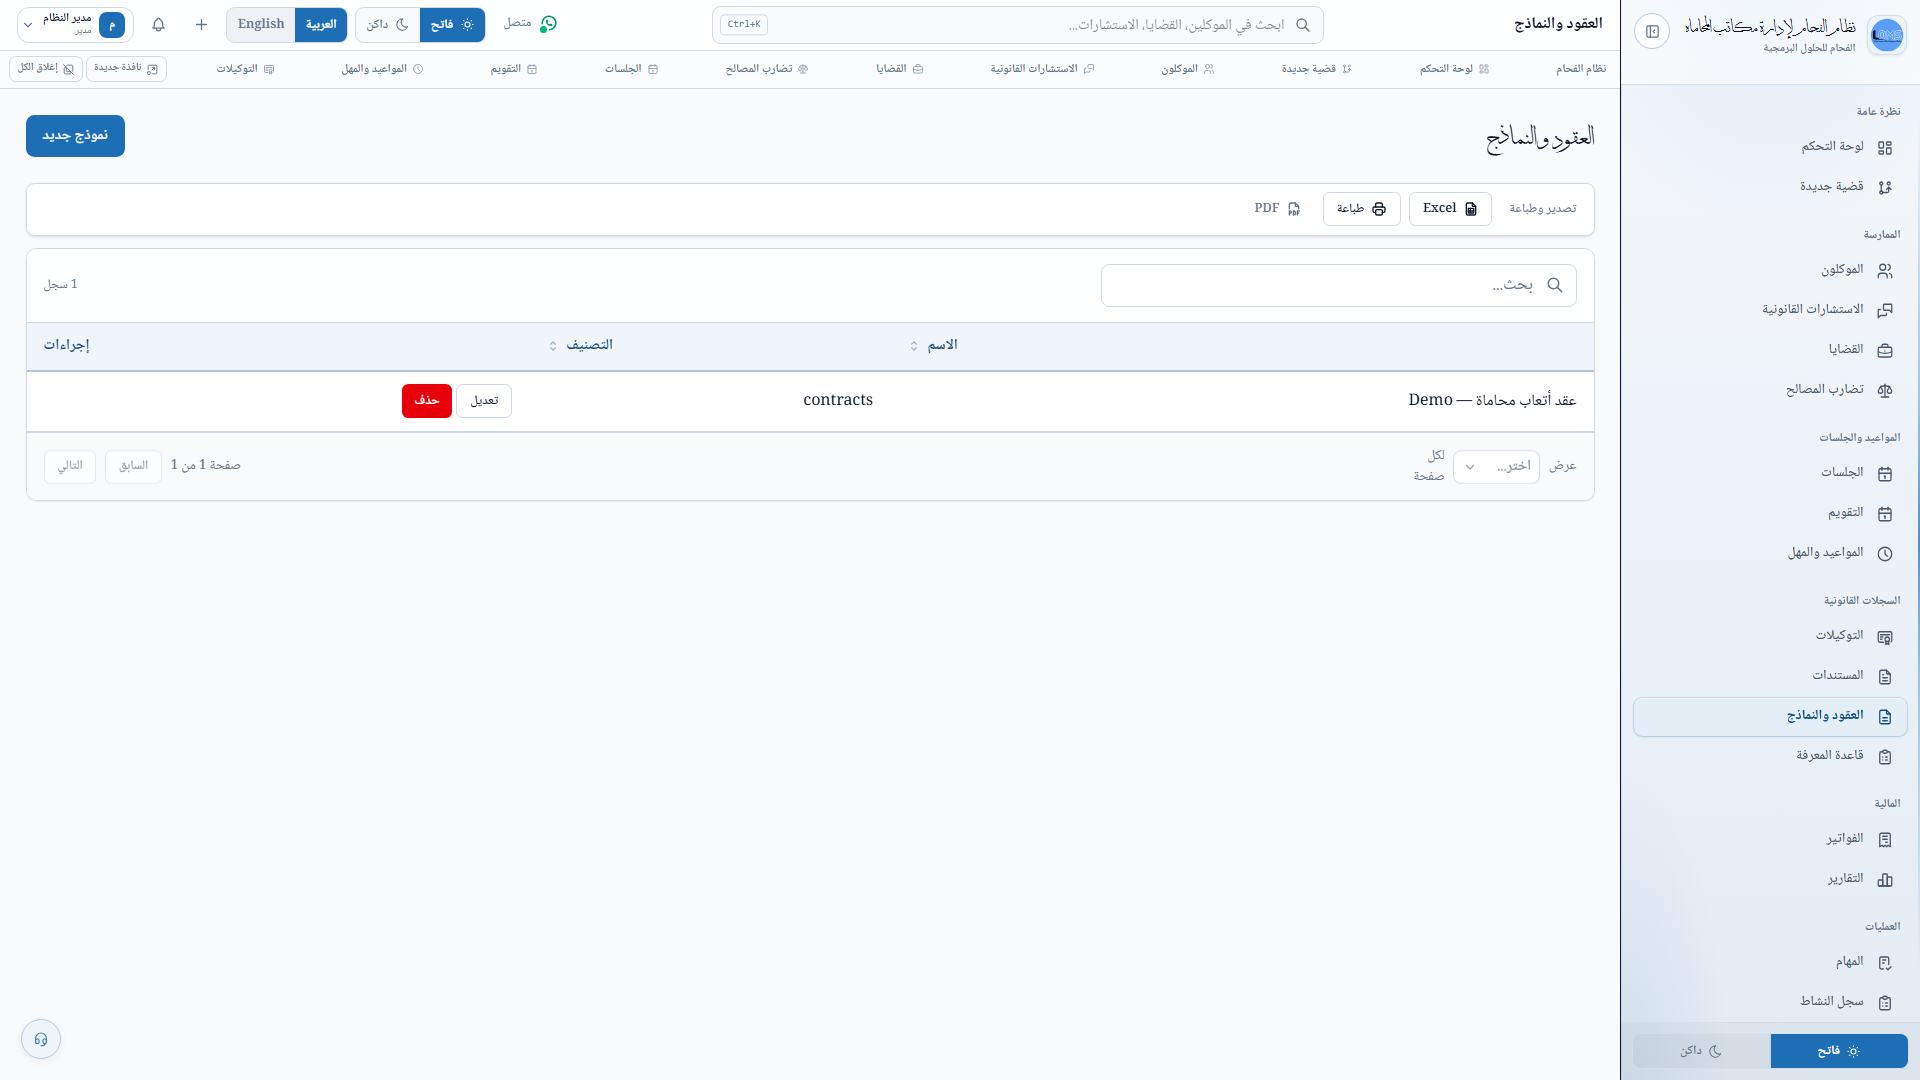The height and width of the screenshot is (1080, 1920).
Task: Switch language to English
Action: 261,25
